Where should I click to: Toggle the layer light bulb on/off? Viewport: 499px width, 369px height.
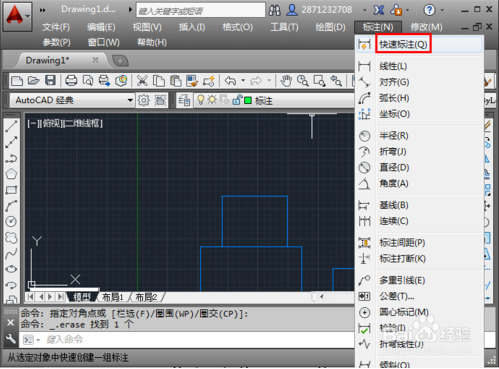pyautogui.click(x=201, y=100)
